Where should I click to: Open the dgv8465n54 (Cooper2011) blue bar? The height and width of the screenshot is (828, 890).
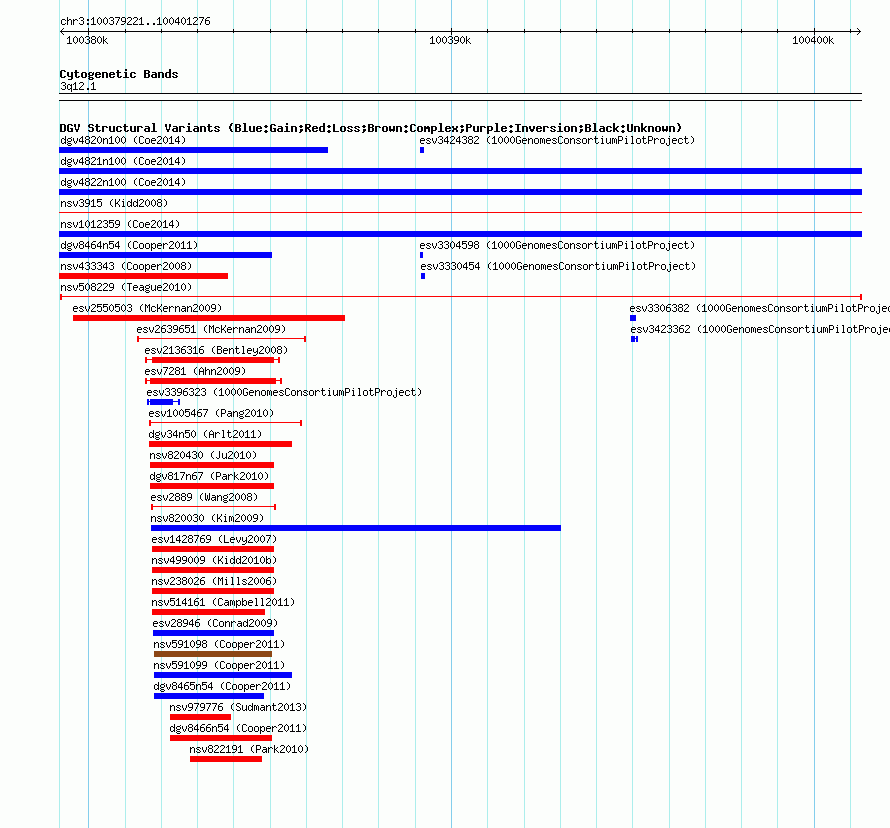coord(209,696)
